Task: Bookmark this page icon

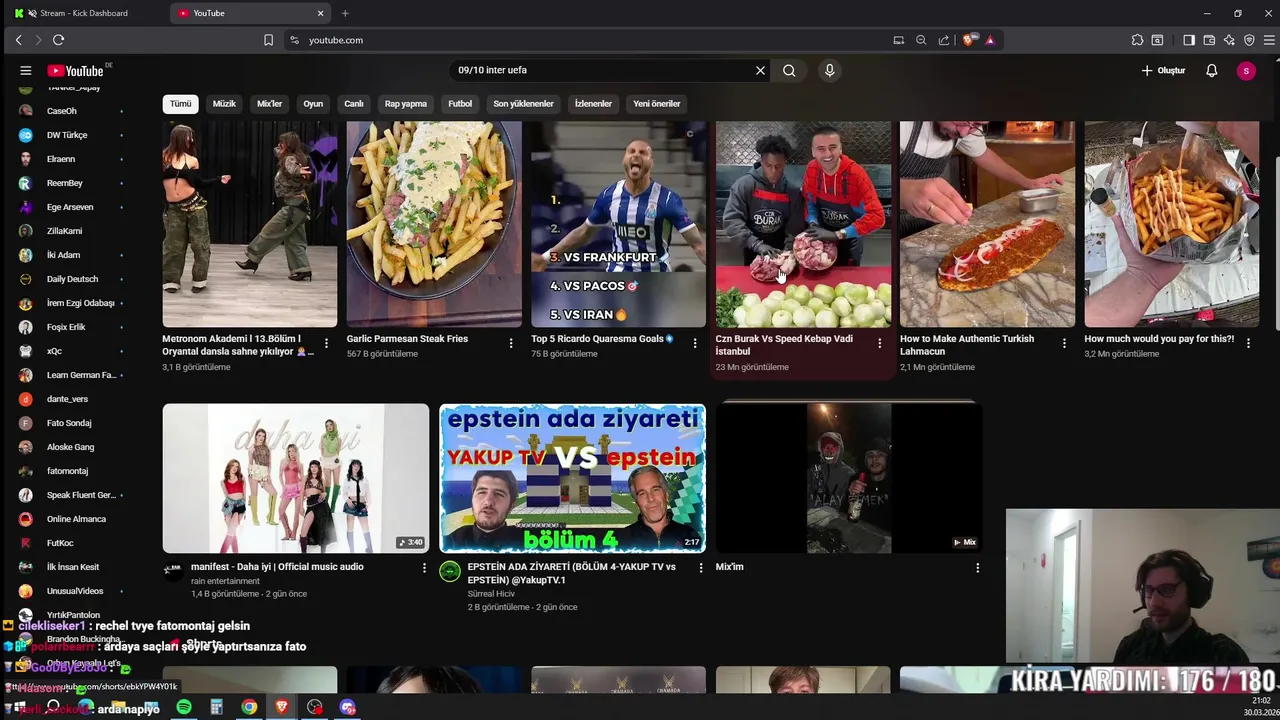Action: point(268,40)
